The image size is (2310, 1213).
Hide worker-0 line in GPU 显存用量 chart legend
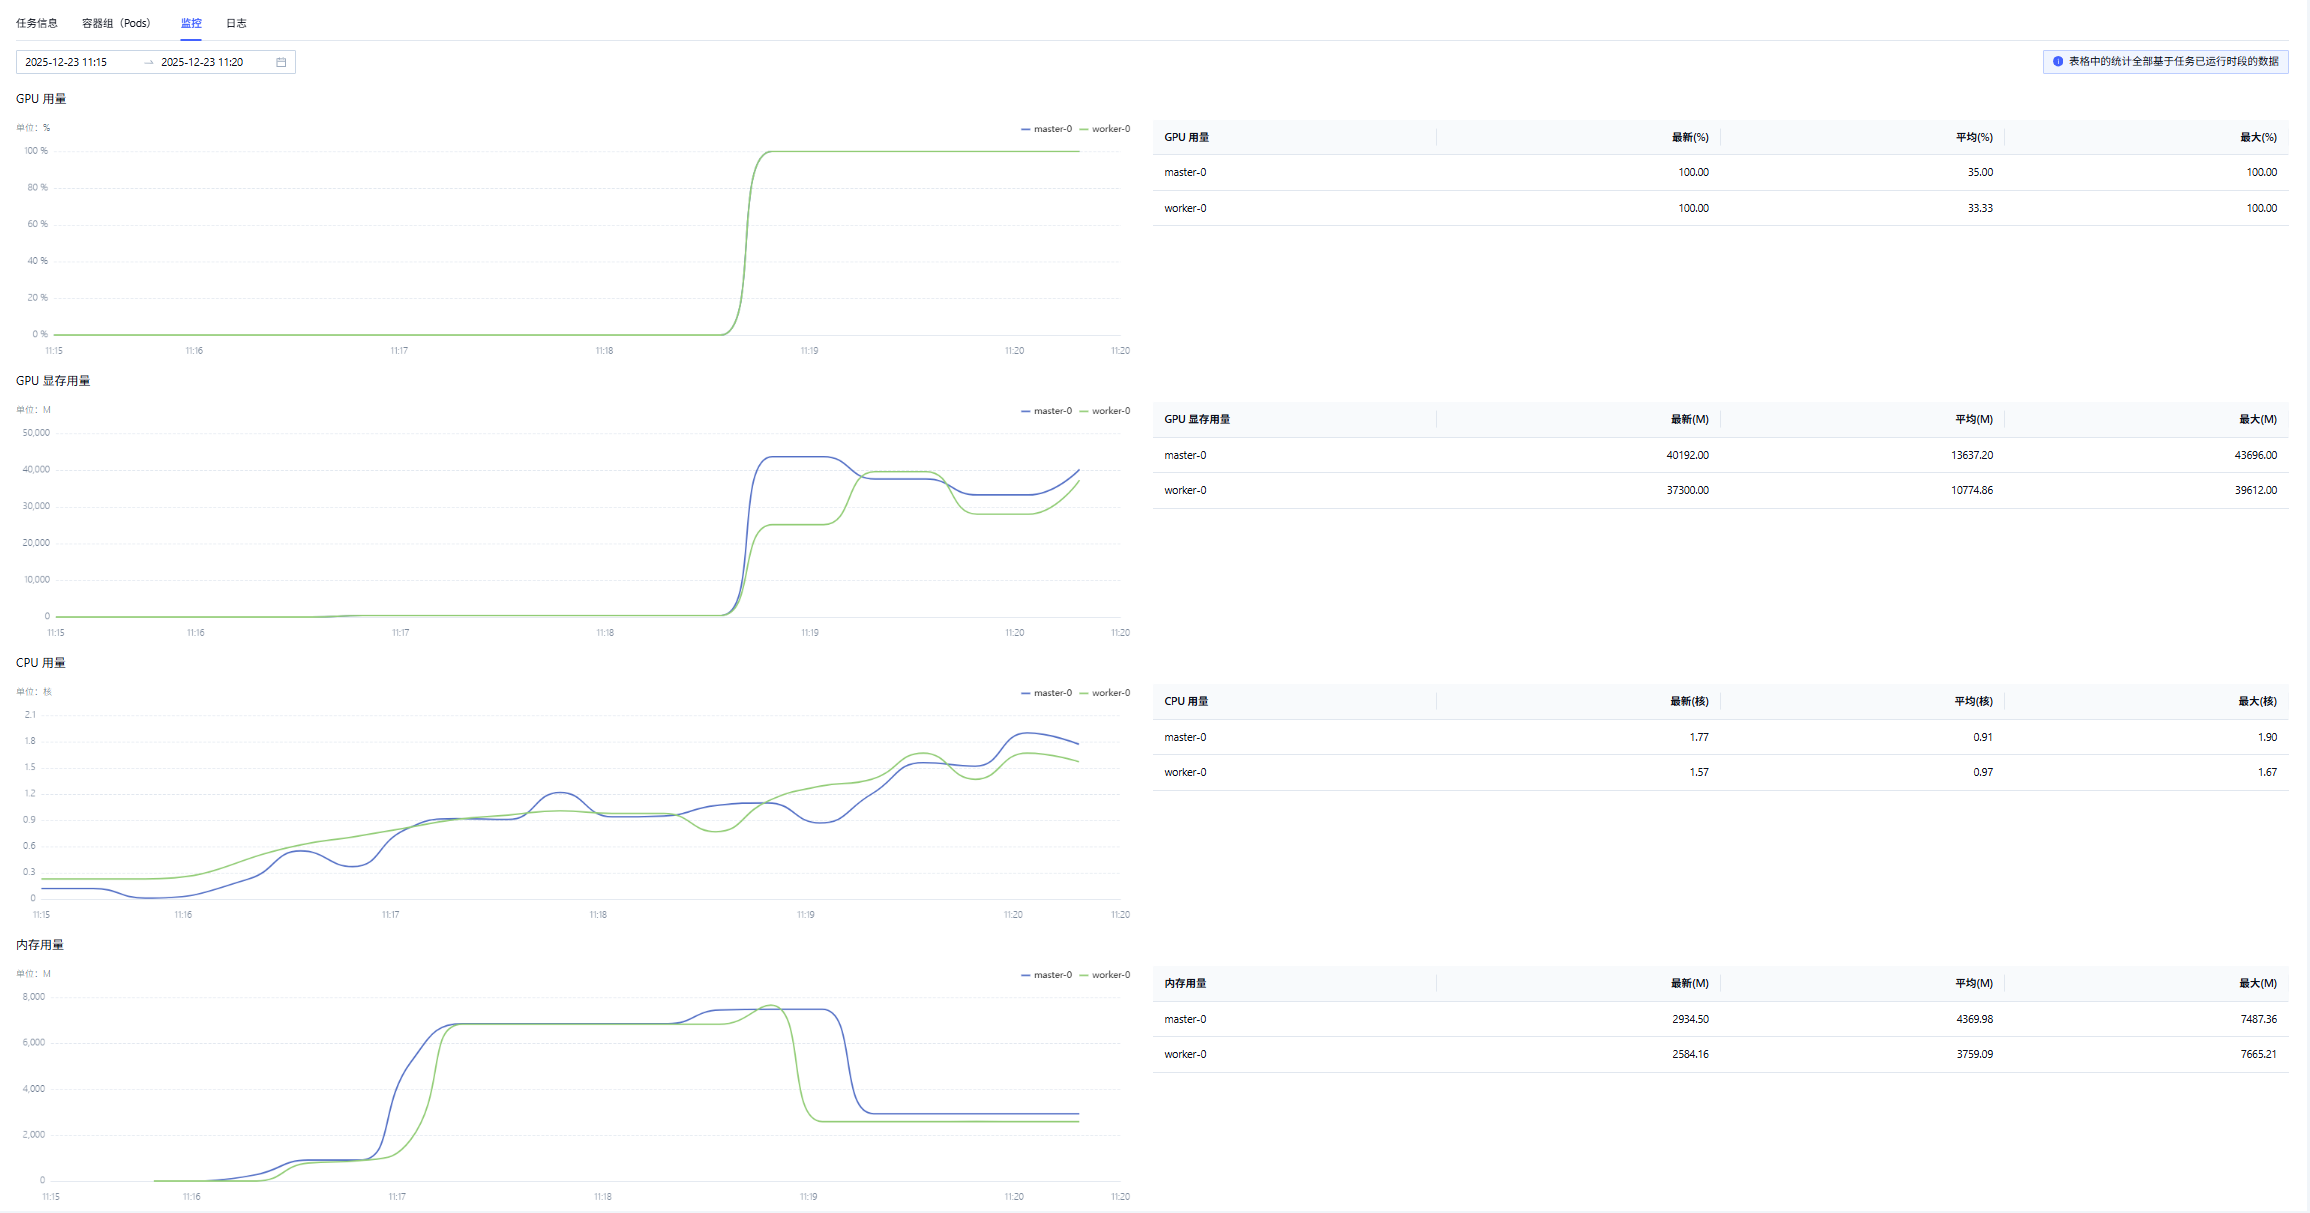pos(1105,411)
